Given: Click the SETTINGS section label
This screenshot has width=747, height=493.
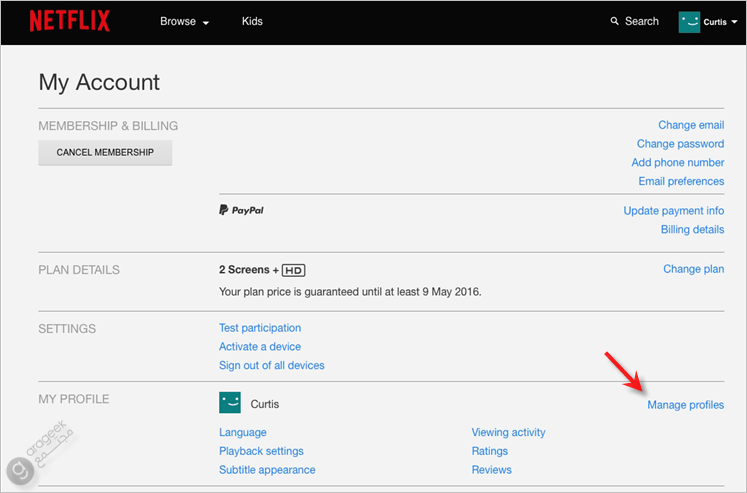Looking at the screenshot, I should pyautogui.click(x=67, y=329).
